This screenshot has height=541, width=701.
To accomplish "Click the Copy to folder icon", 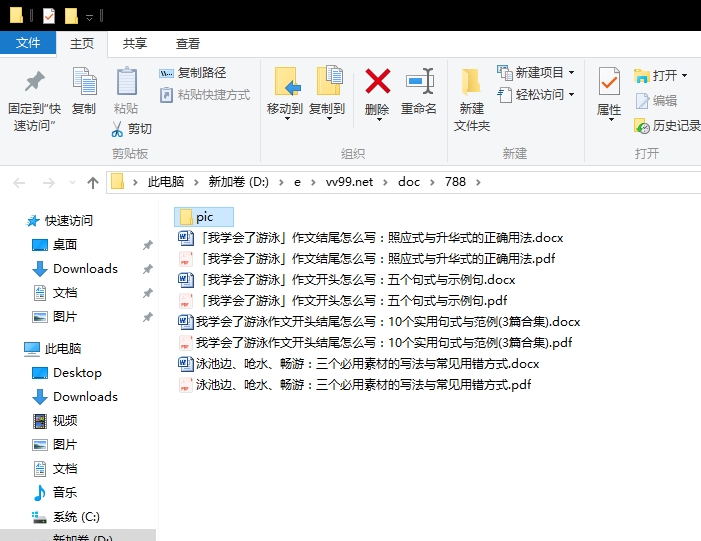I will (x=329, y=80).
